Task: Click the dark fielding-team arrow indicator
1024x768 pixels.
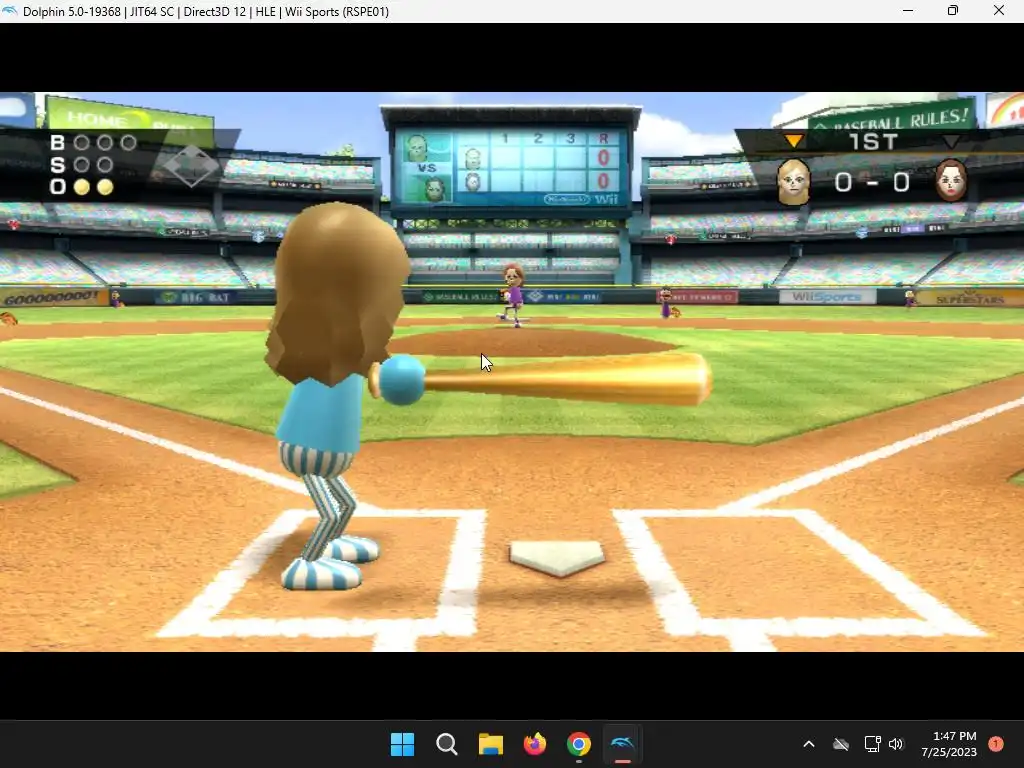Action: point(951,142)
